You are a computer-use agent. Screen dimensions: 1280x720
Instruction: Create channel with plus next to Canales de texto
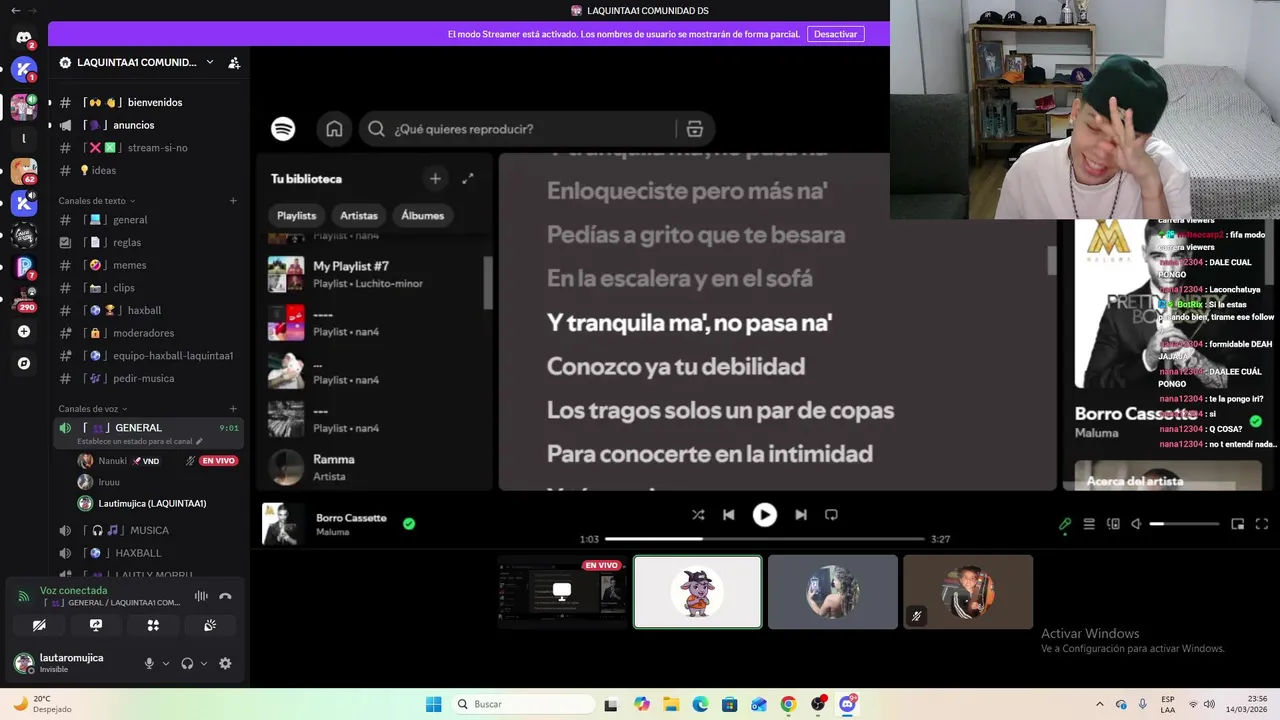tap(233, 201)
